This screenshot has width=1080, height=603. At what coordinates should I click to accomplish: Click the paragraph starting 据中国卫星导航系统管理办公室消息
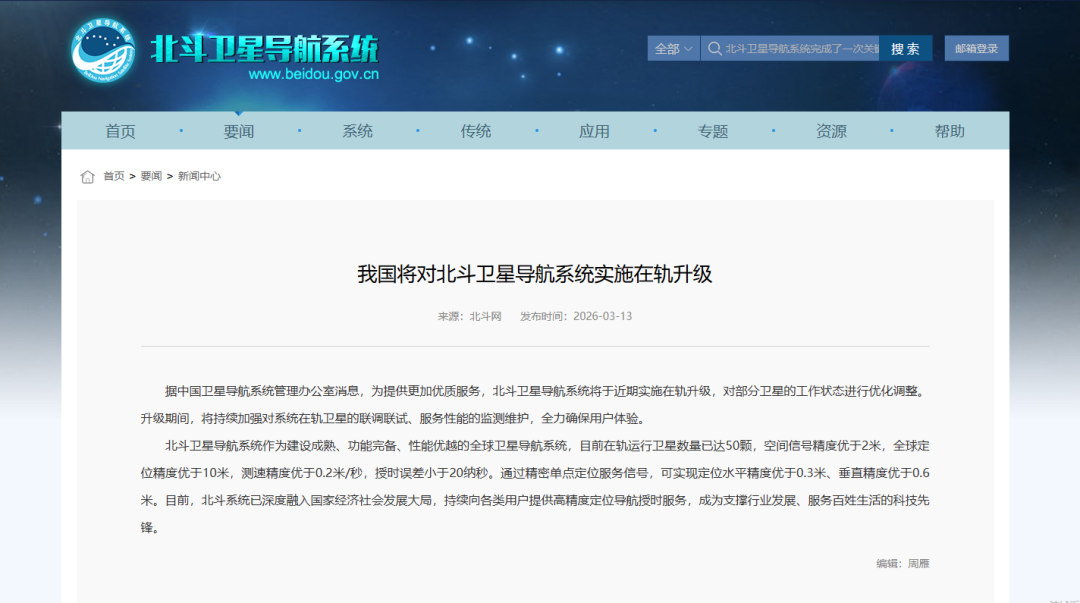pos(535,405)
